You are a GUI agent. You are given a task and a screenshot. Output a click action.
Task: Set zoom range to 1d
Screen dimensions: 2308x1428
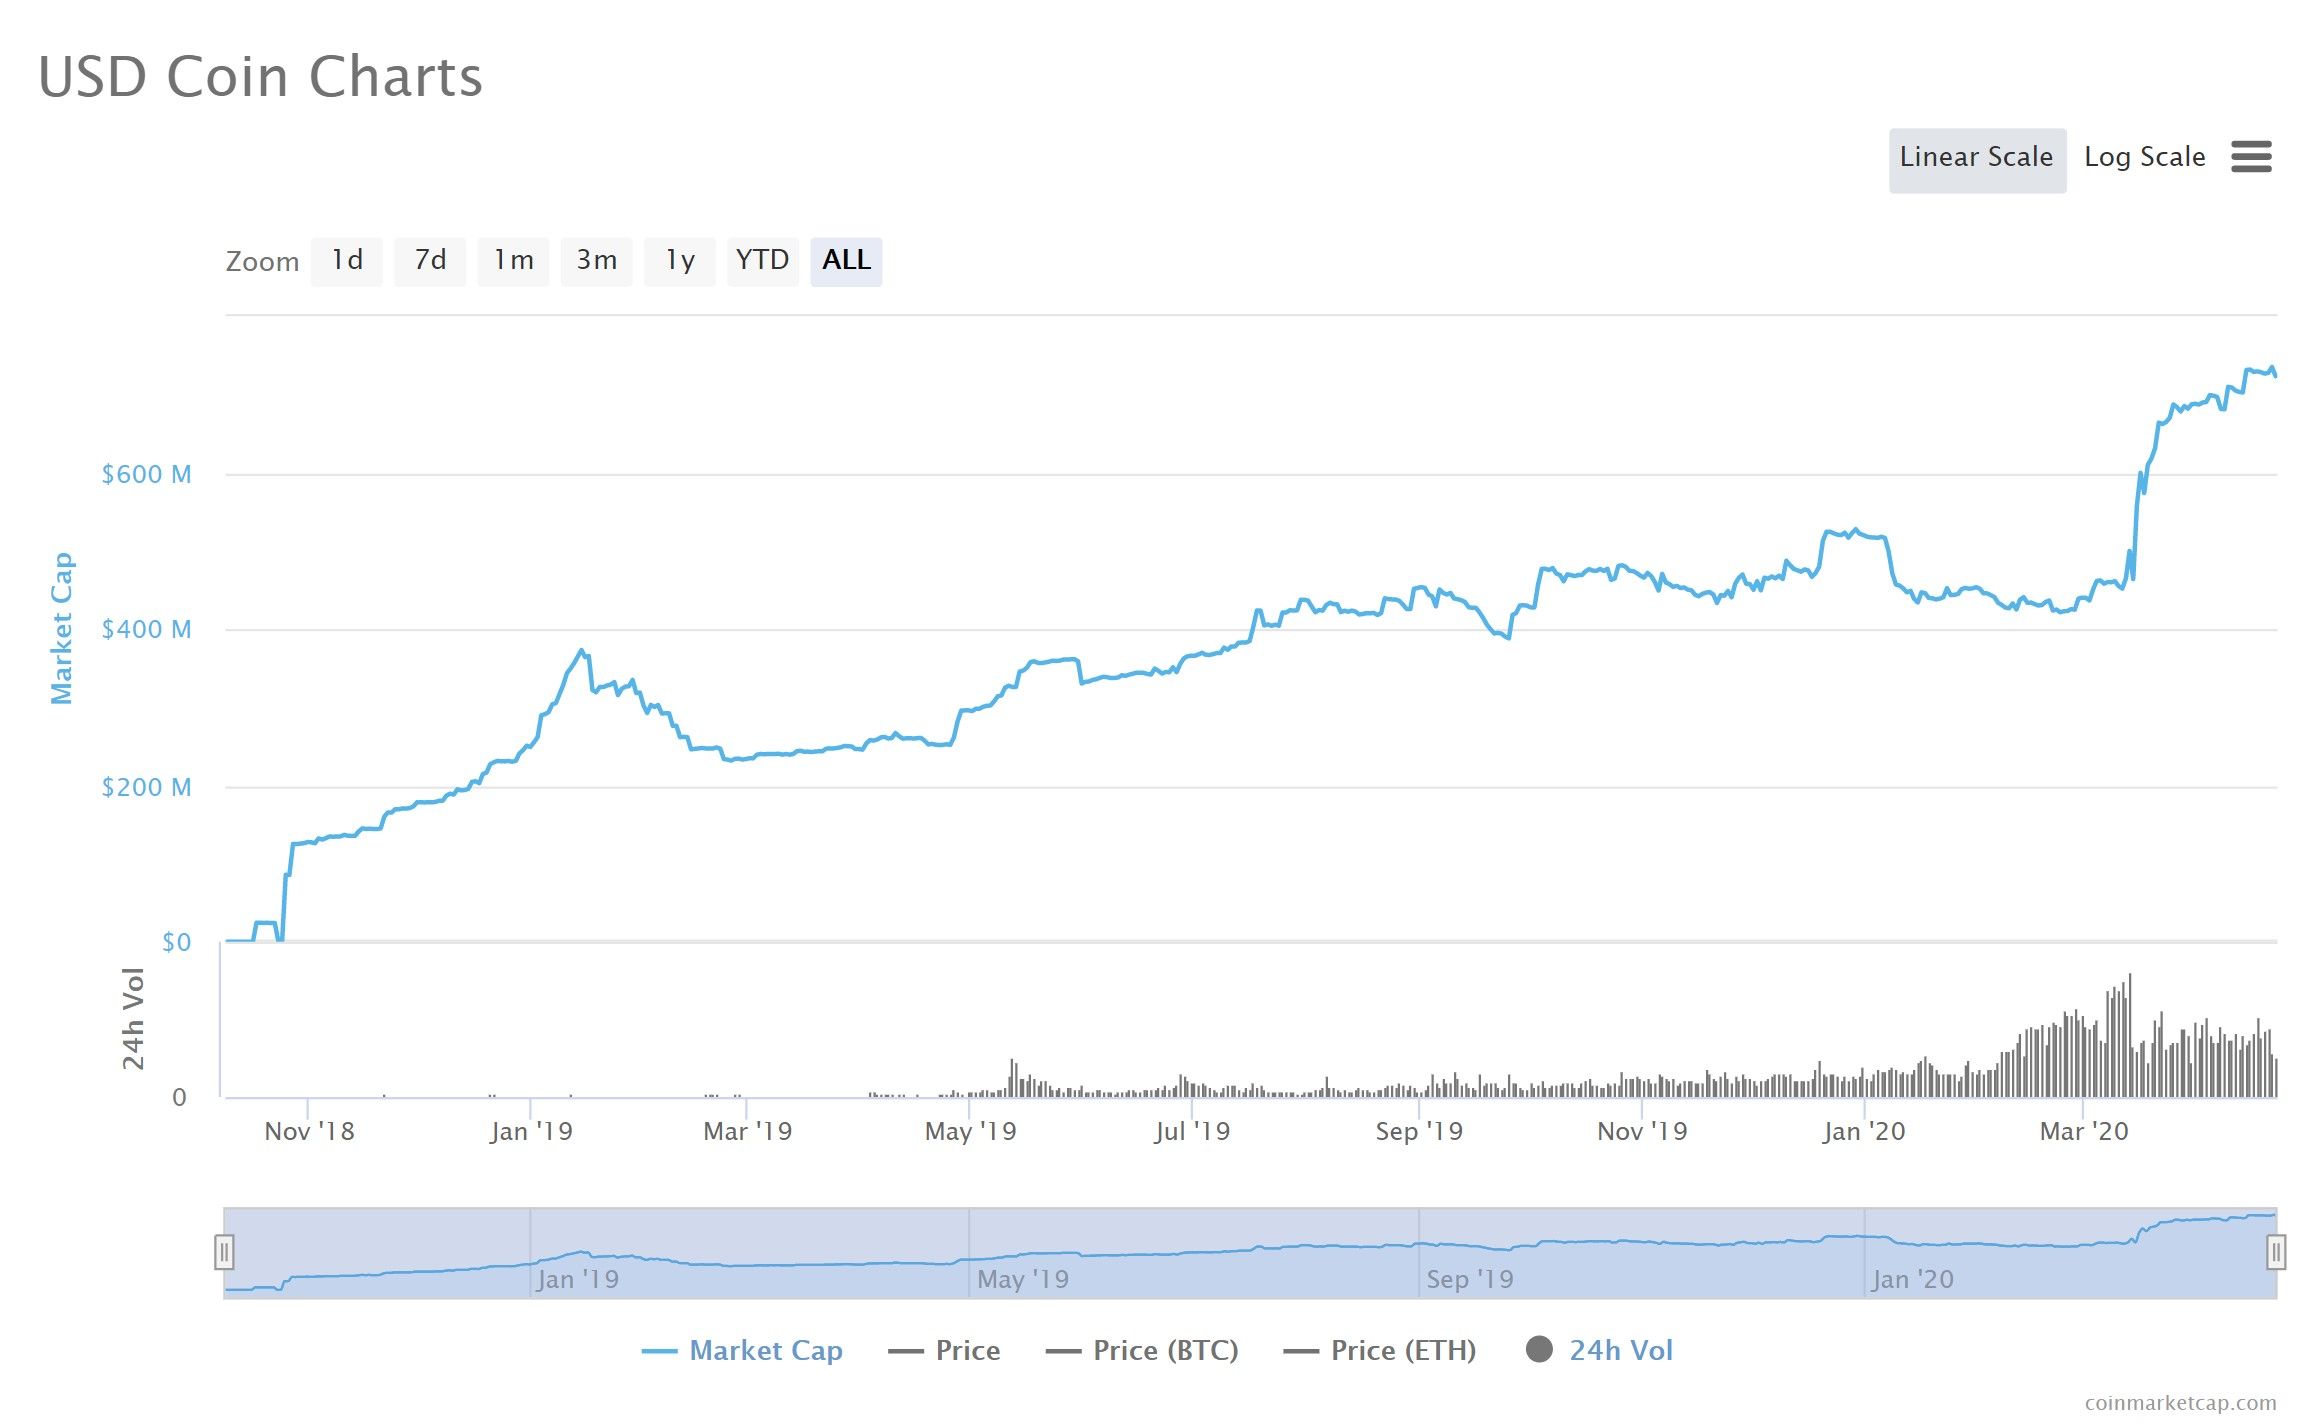click(346, 261)
